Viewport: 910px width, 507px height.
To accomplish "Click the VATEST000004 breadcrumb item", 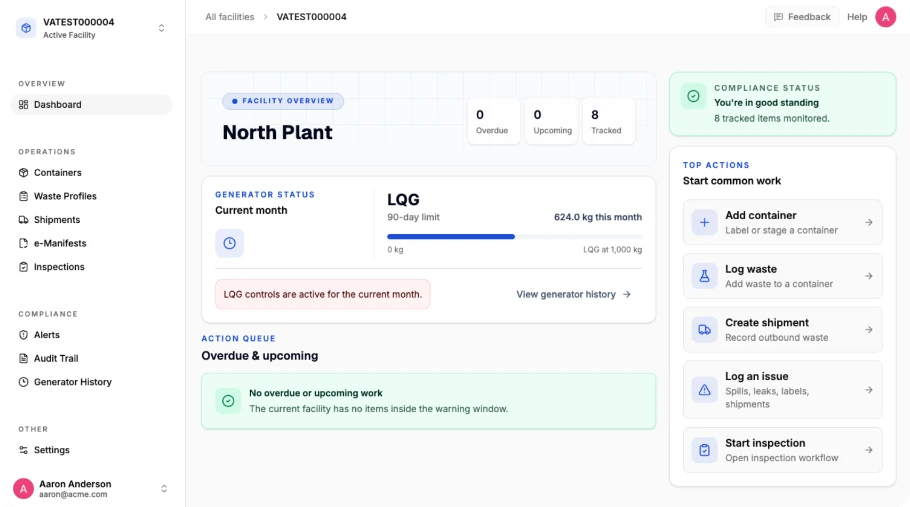I will pyautogui.click(x=312, y=17).
